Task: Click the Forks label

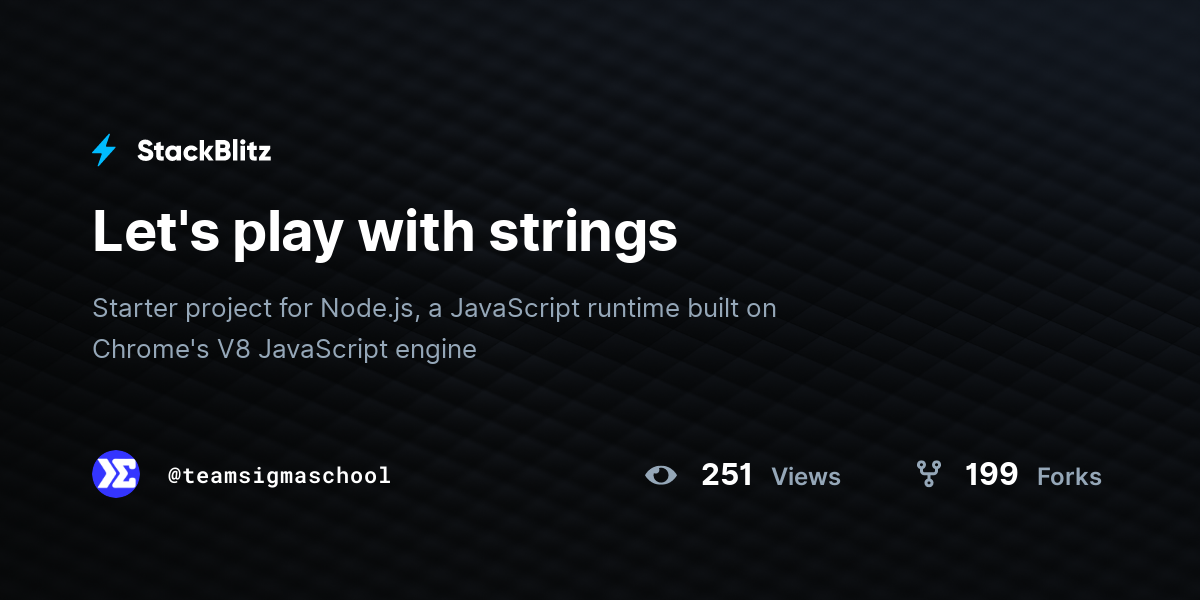Action: point(1069,477)
